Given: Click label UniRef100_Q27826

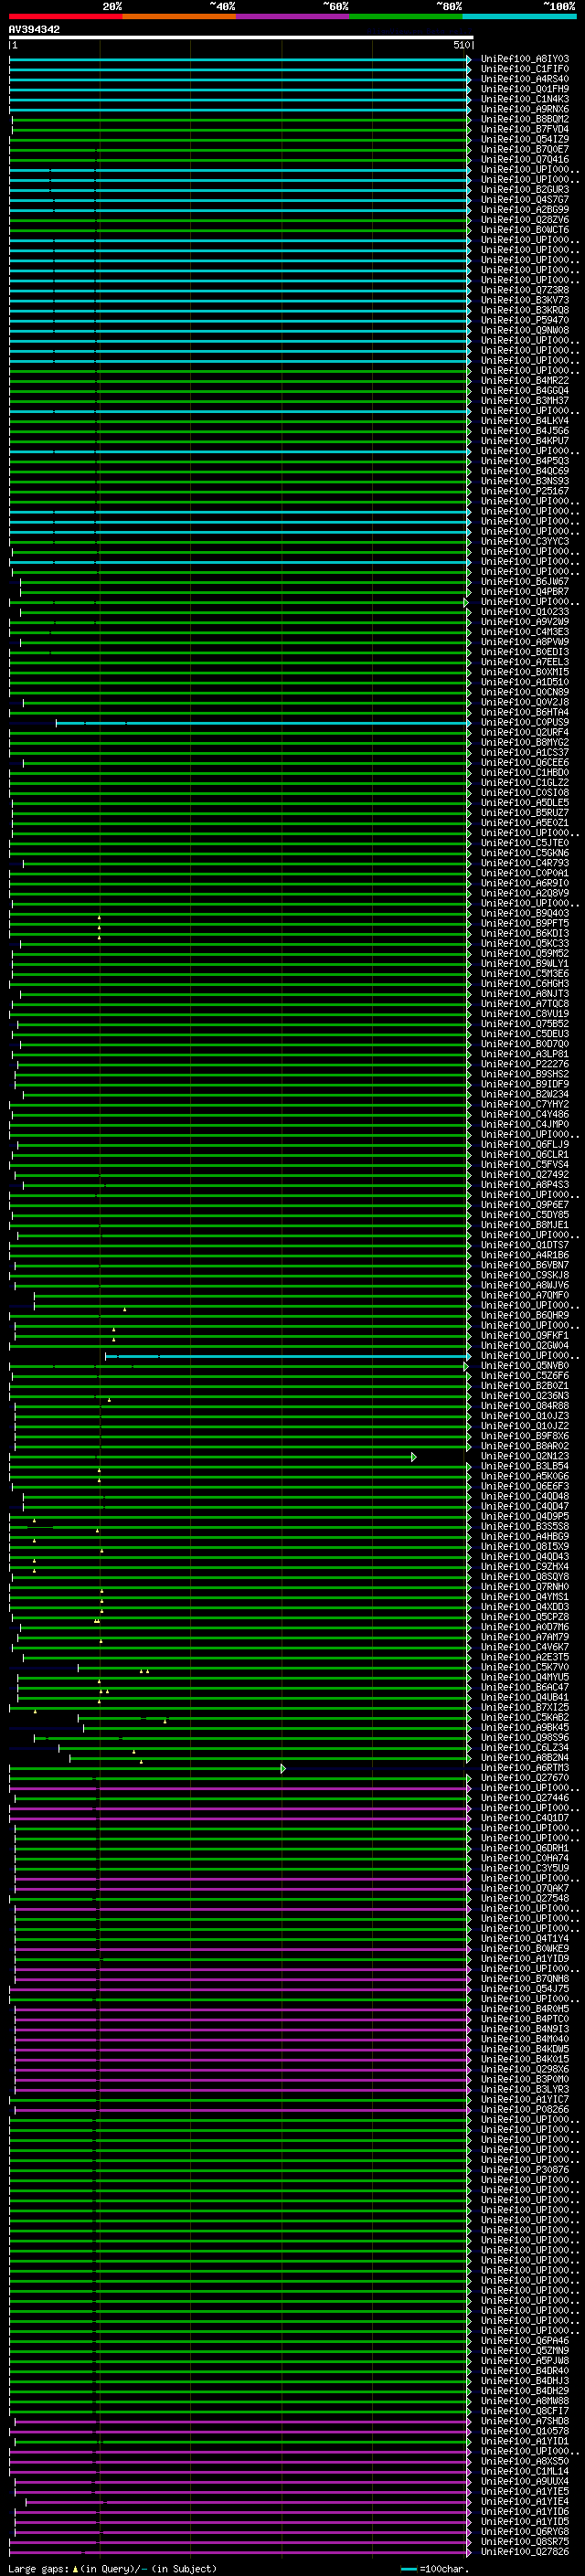Looking at the screenshot, I should (525, 2552).
